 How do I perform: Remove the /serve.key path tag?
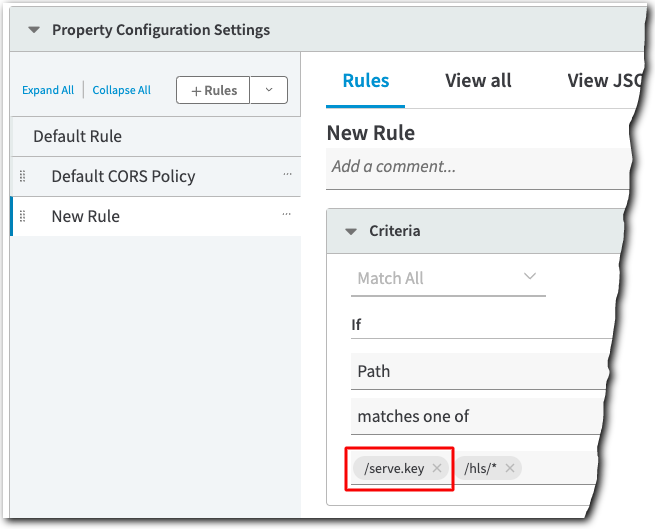(437, 468)
